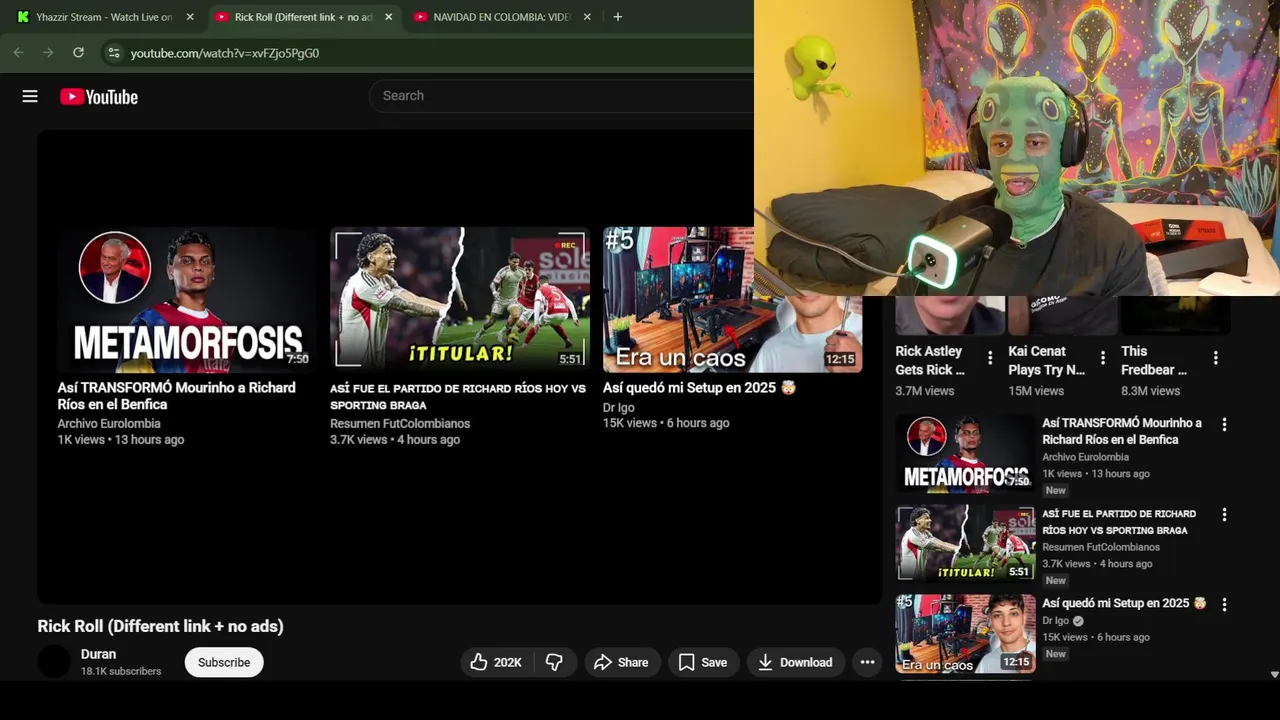Open end-screen title Así quedó mi Setup

point(699,387)
